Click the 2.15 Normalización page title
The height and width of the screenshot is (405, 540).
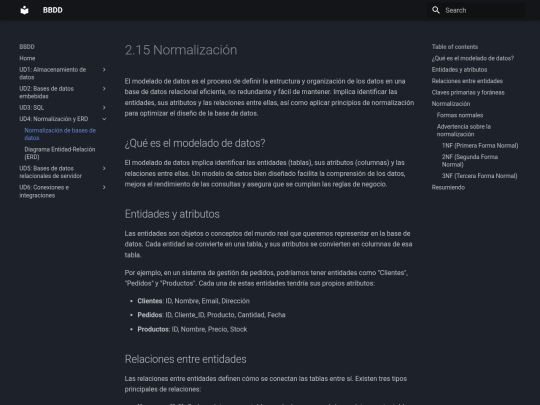[181, 50]
